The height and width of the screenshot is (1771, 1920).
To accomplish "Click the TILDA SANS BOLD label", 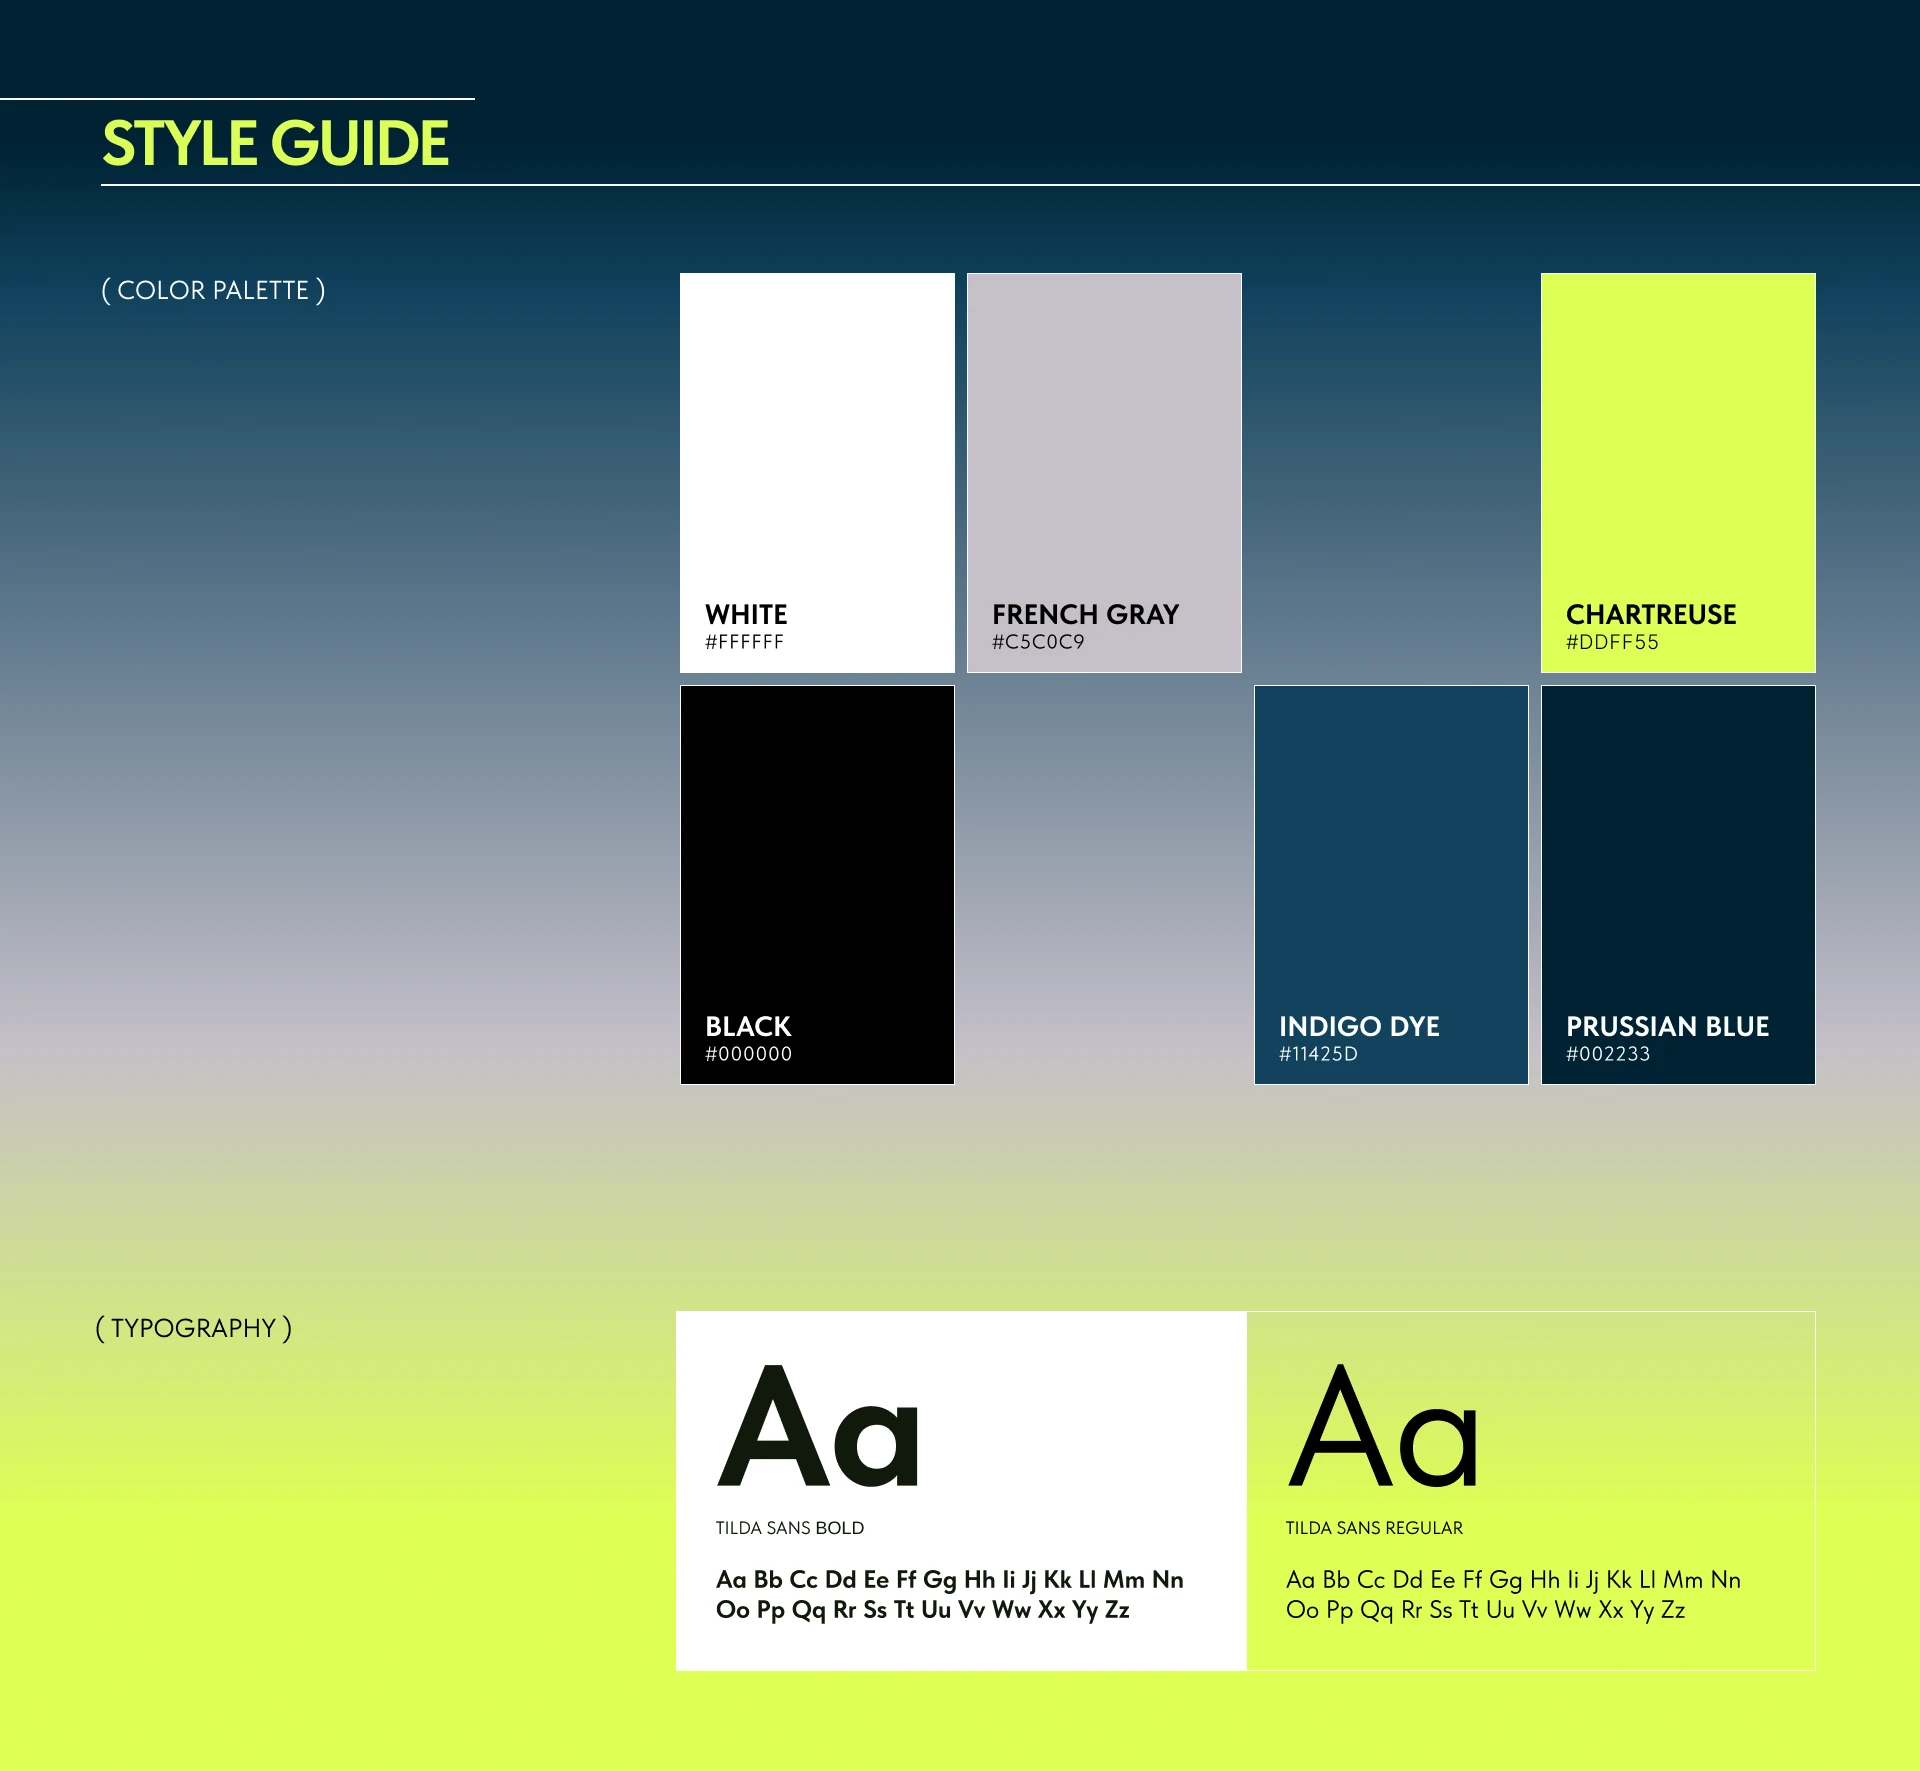I will coord(790,1528).
